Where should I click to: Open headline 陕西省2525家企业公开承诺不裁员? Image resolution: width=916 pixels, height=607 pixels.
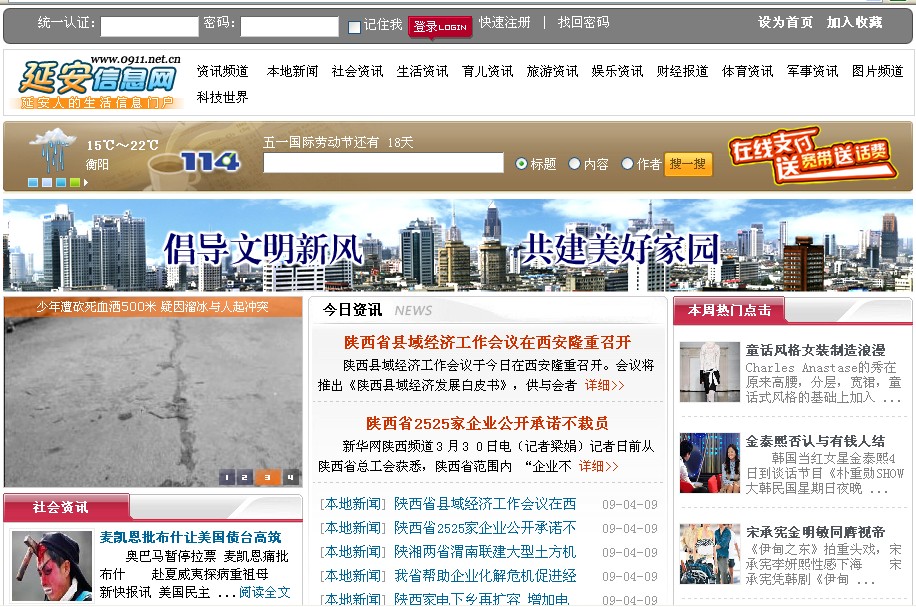pos(487,423)
